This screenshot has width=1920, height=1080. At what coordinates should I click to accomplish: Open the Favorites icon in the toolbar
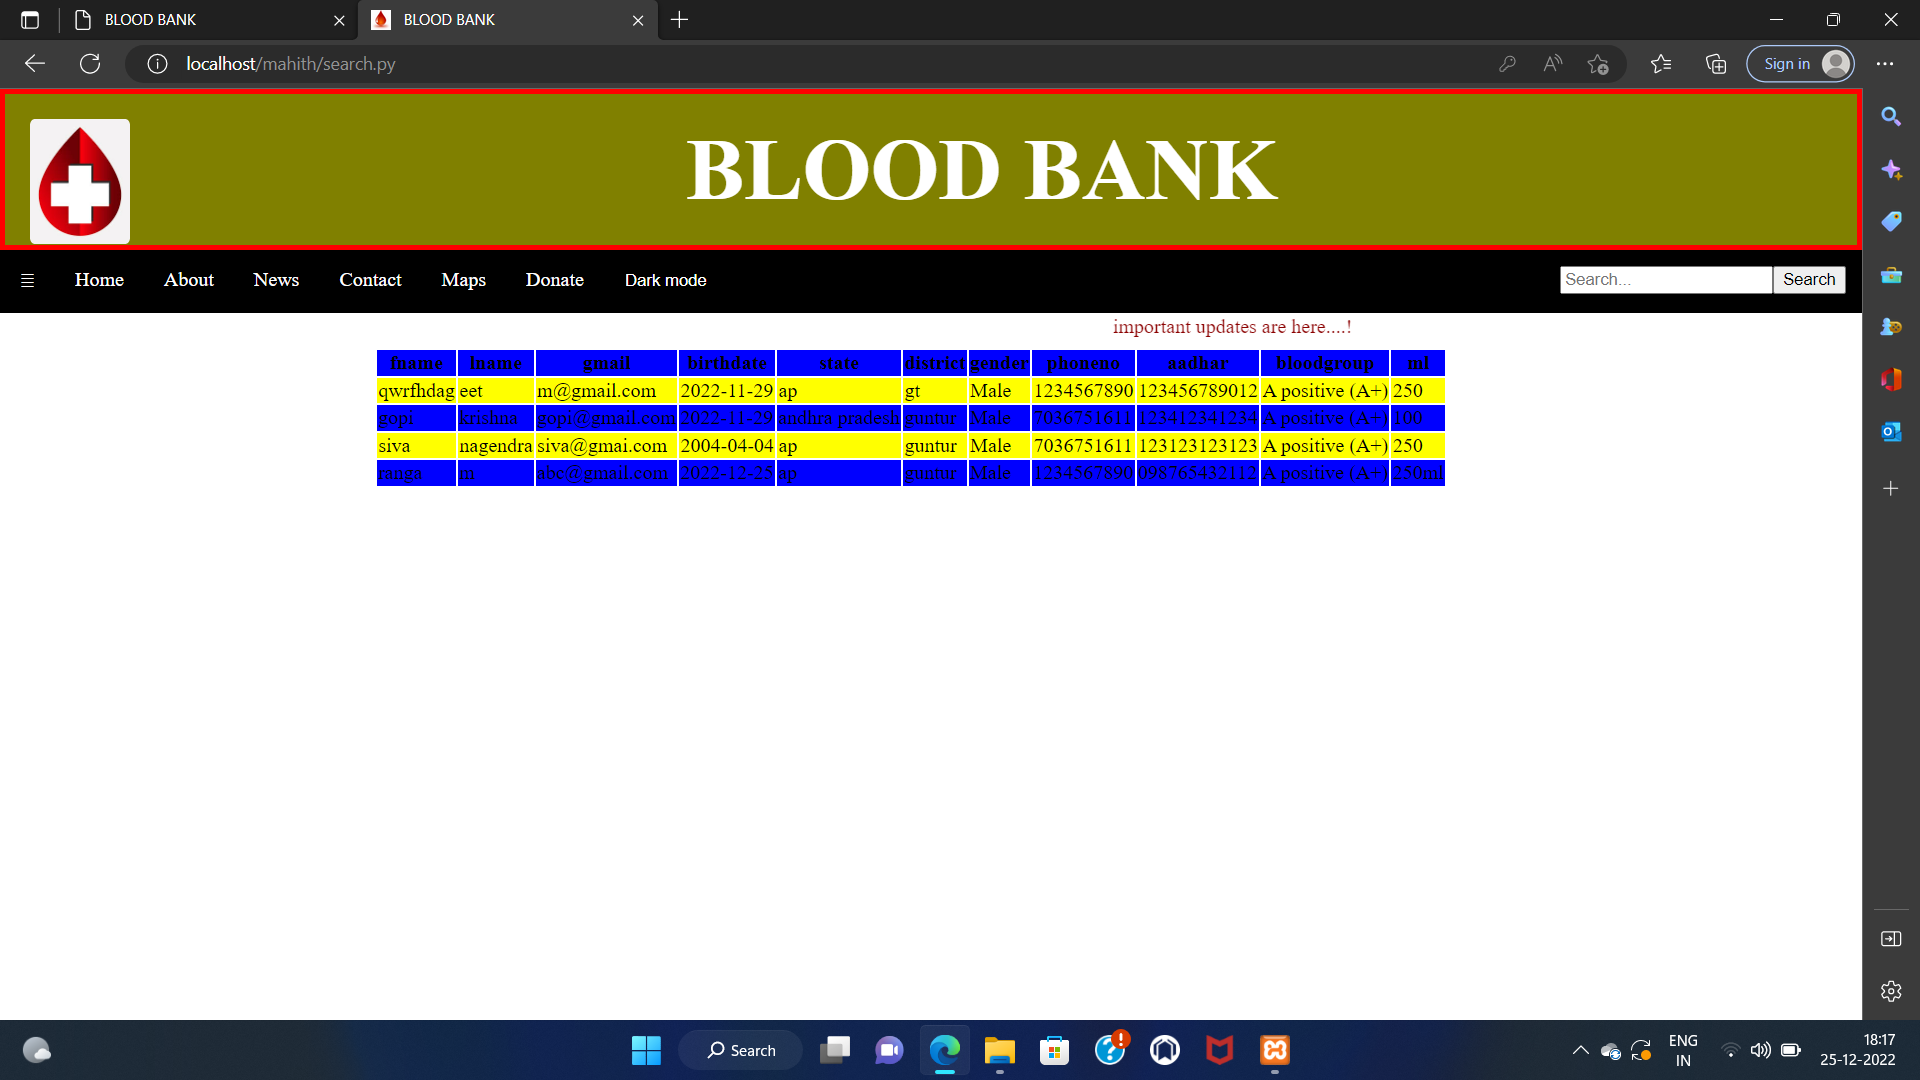point(1661,63)
